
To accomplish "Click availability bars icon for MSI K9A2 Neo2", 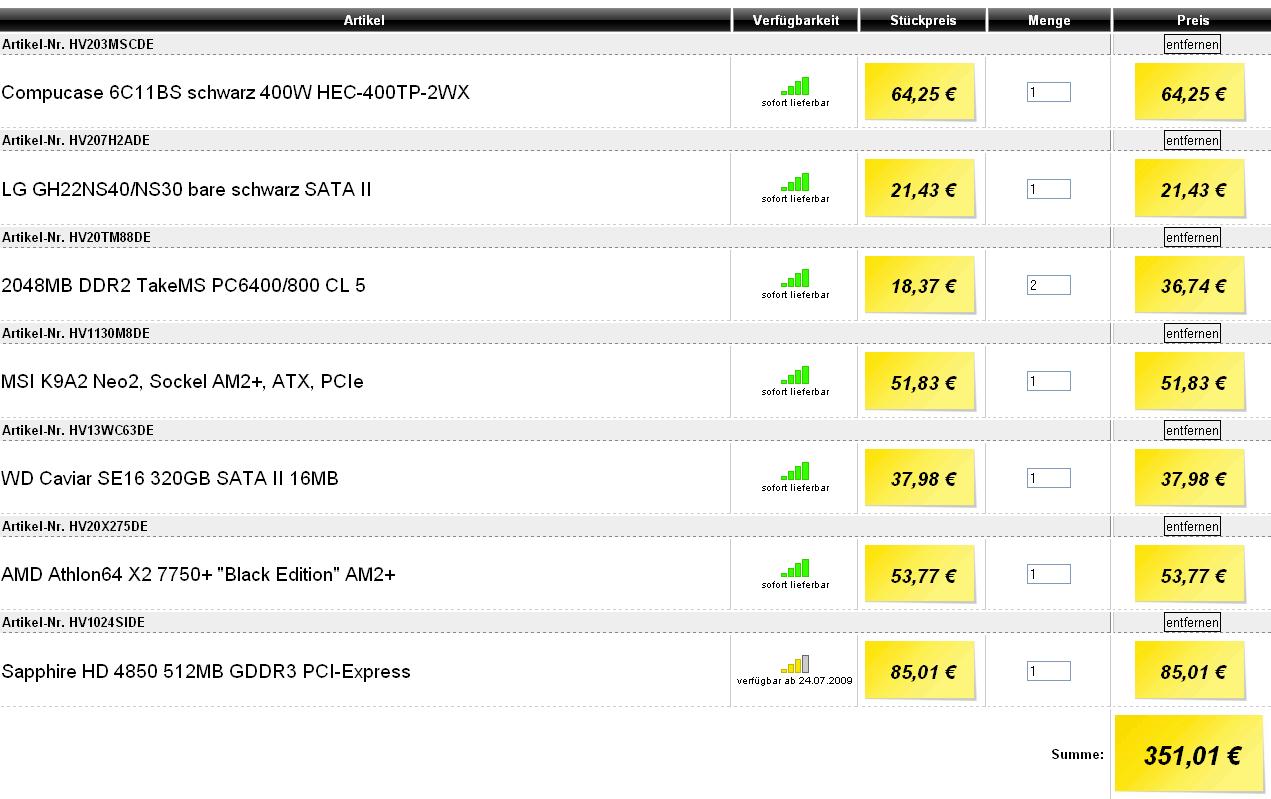I will coord(795,376).
